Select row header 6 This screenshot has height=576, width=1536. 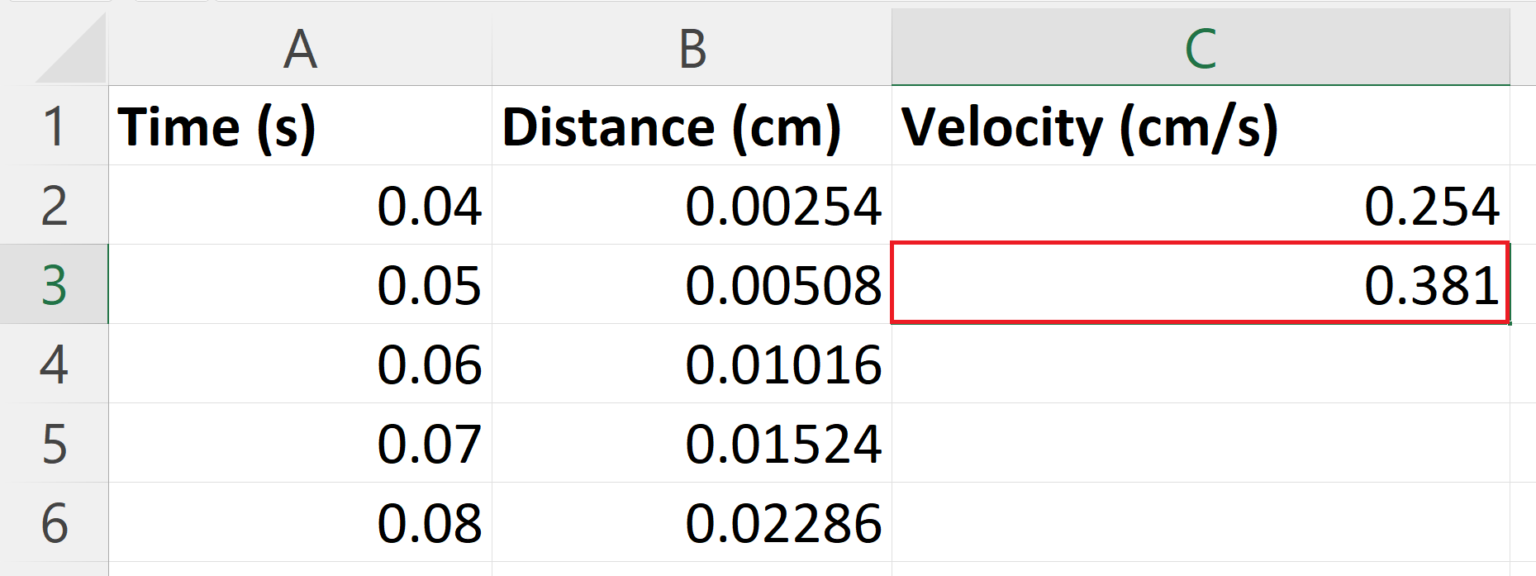[55, 522]
